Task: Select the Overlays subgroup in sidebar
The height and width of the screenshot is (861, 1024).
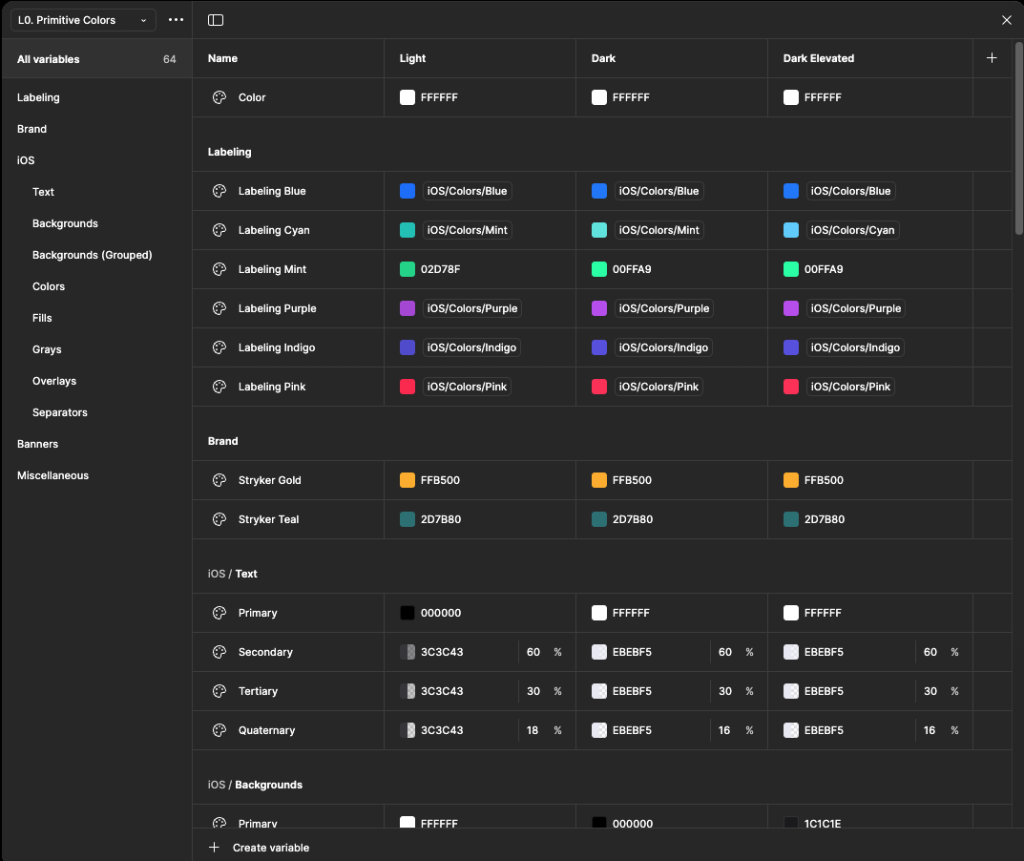Action: click(x=54, y=381)
